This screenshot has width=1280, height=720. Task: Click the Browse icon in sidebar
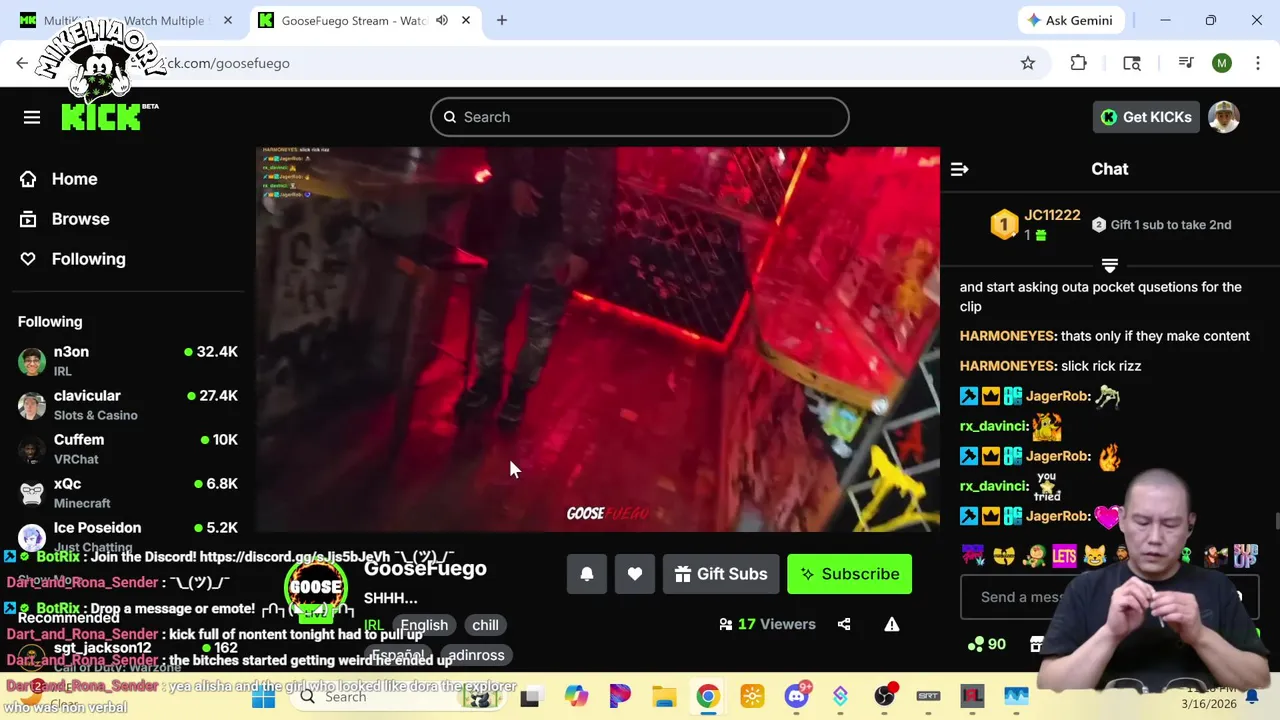pyautogui.click(x=28, y=219)
